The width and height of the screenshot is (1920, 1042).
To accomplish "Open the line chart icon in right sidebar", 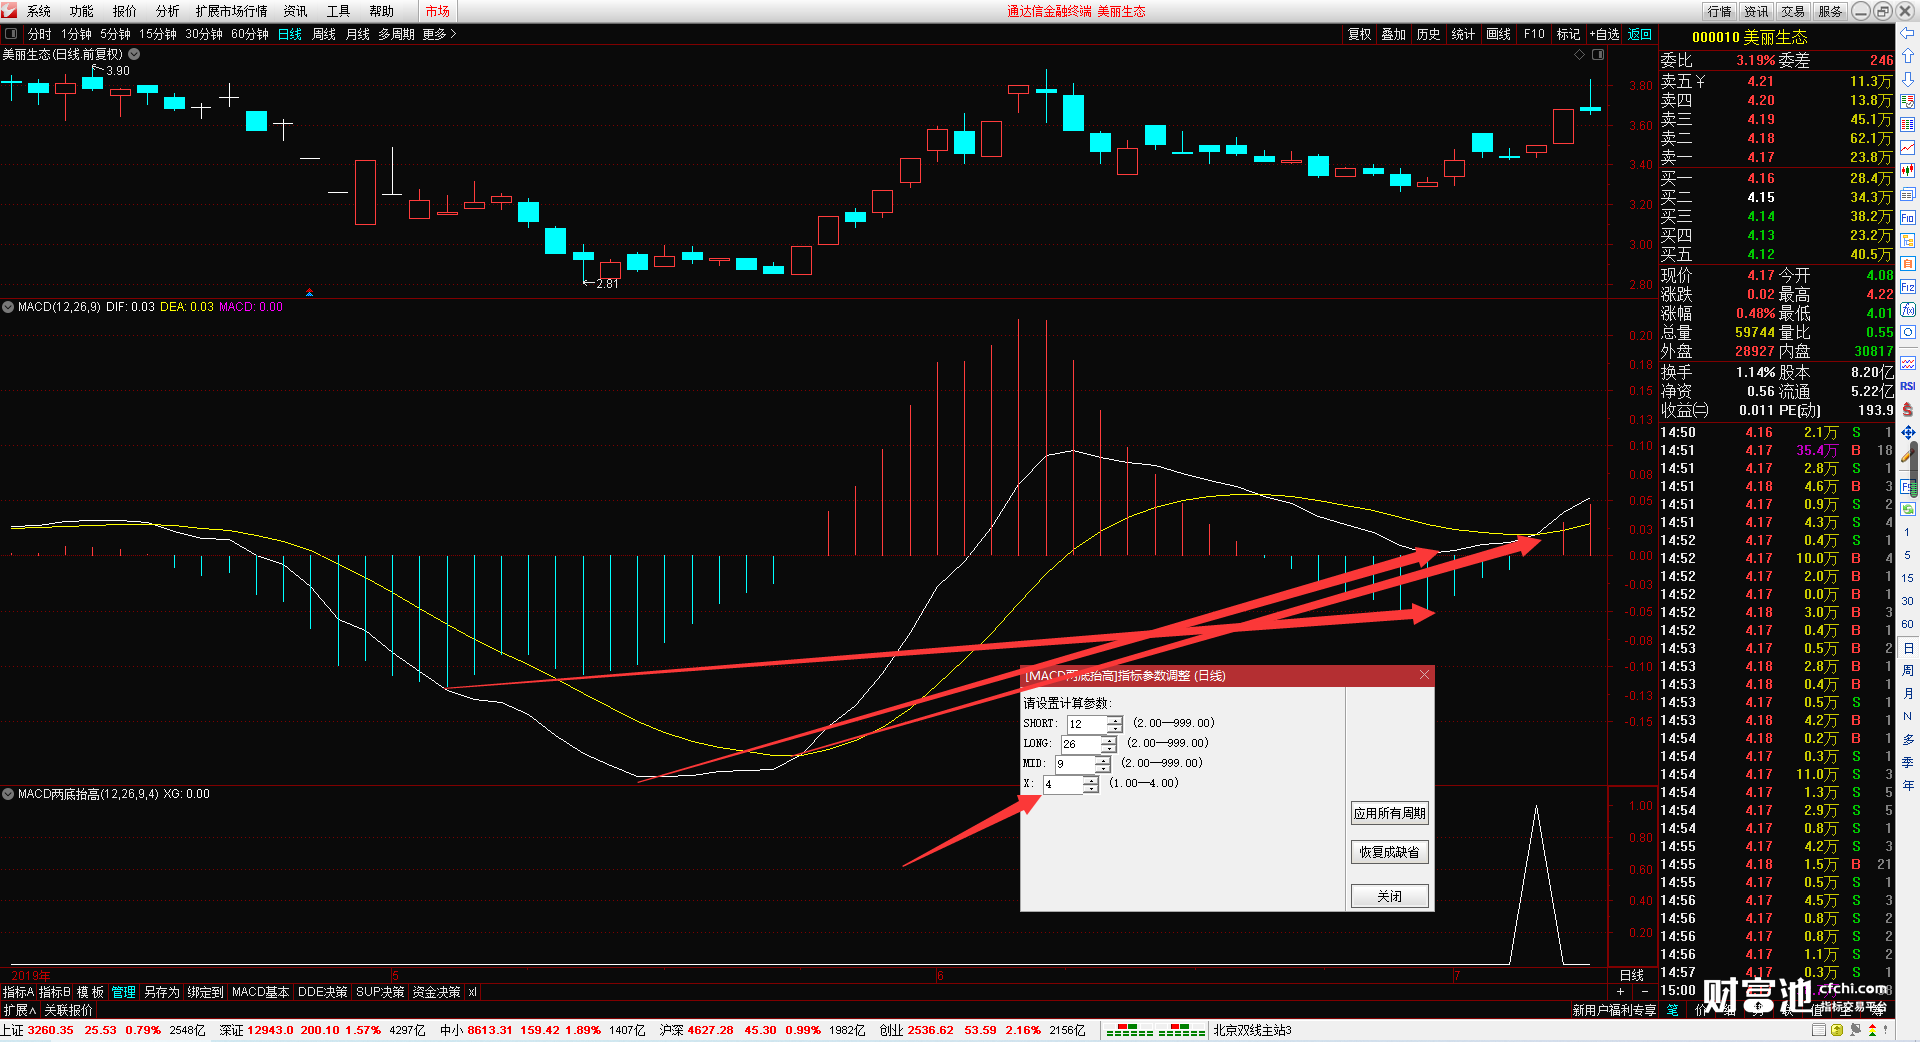I will 1908,148.
